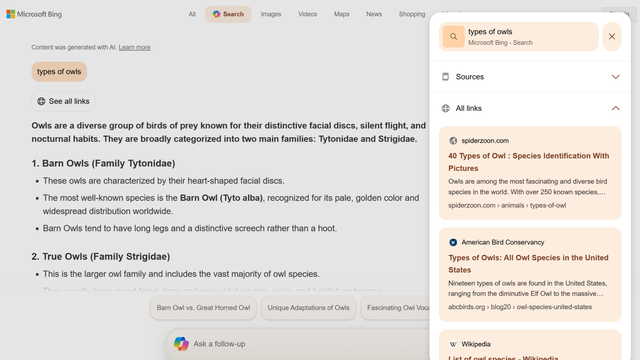Click the spiderzoon.com site favicon
The width and height of the screenshot is (640, 360).
click(x=453, y=141)
